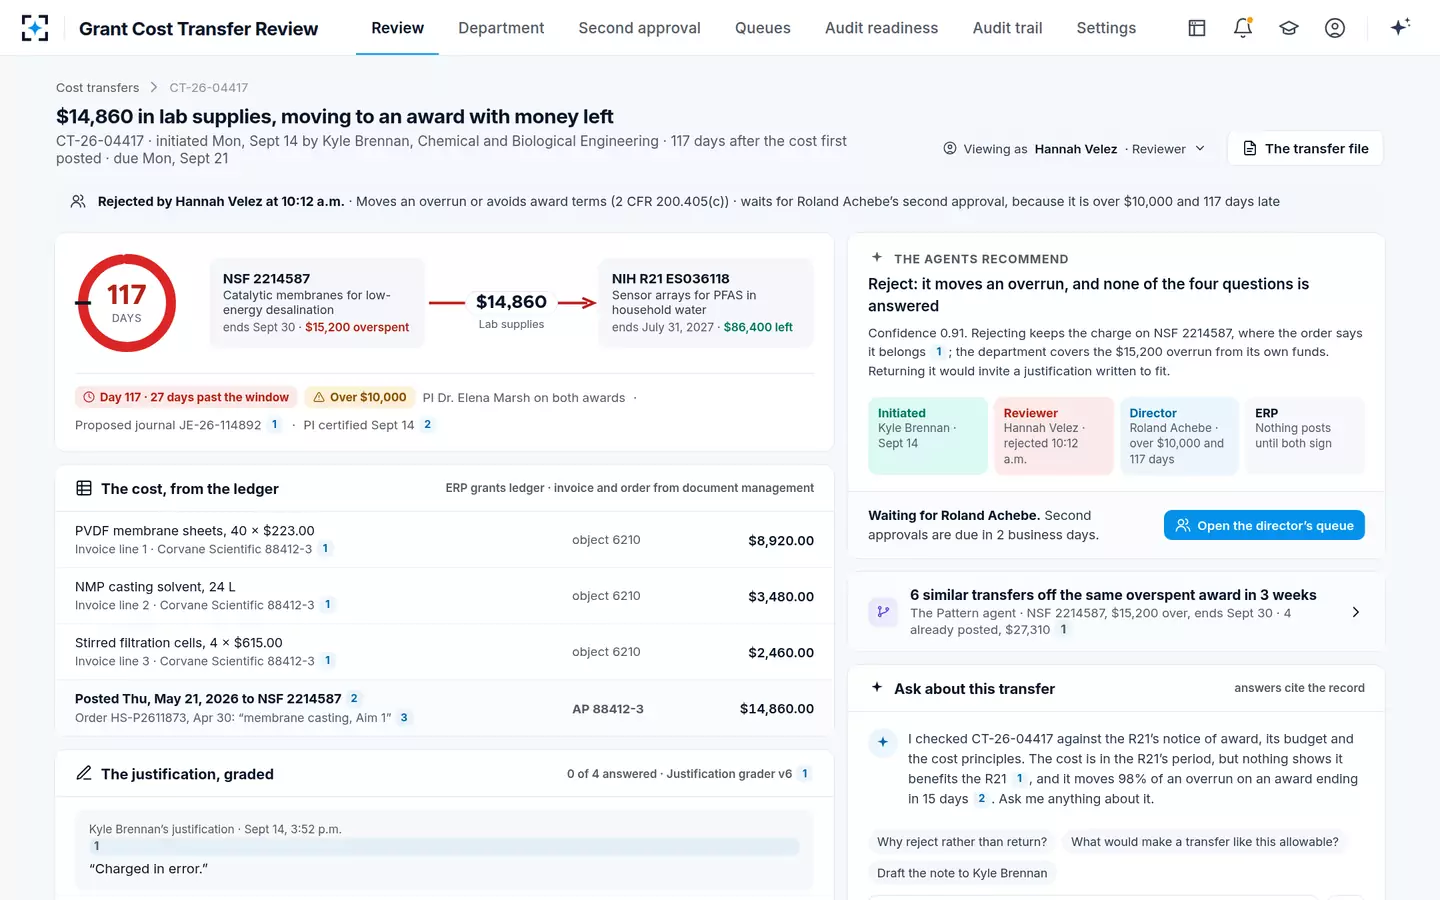Click the 'Day 117 · 27 days past the window' badge
Viewport: 1440px width, 900px height.
(x=186, y=397)
